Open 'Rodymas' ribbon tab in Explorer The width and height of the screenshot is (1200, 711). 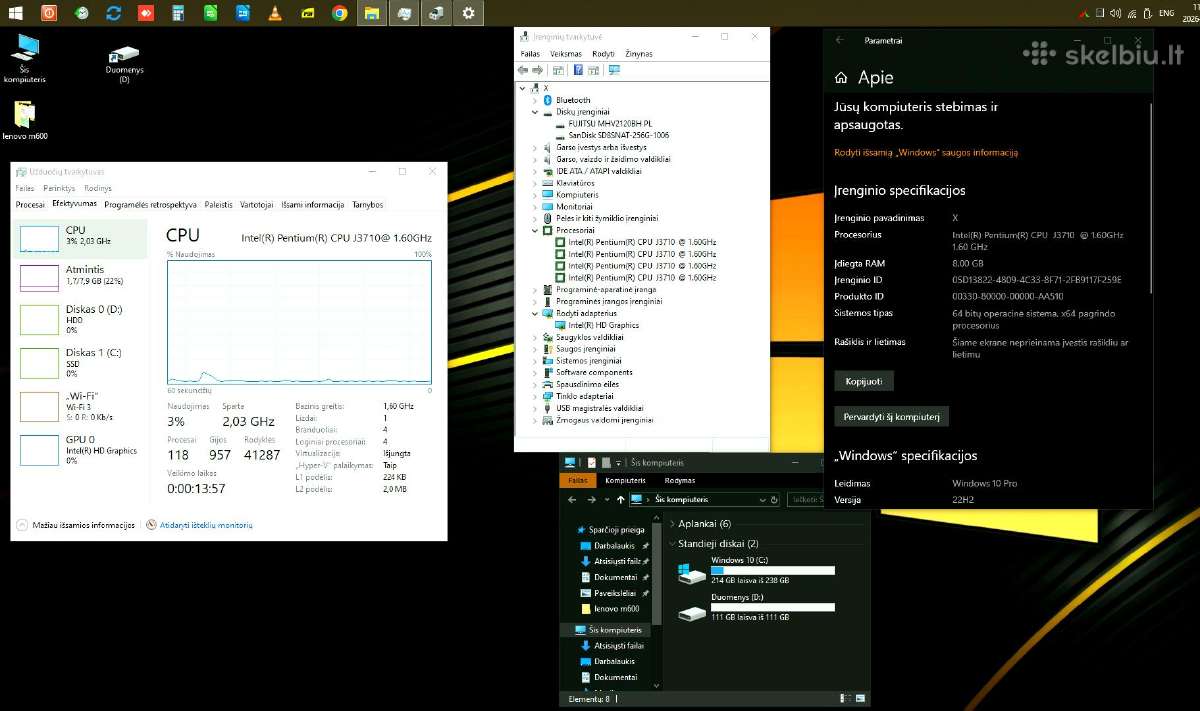coord(679,480)
